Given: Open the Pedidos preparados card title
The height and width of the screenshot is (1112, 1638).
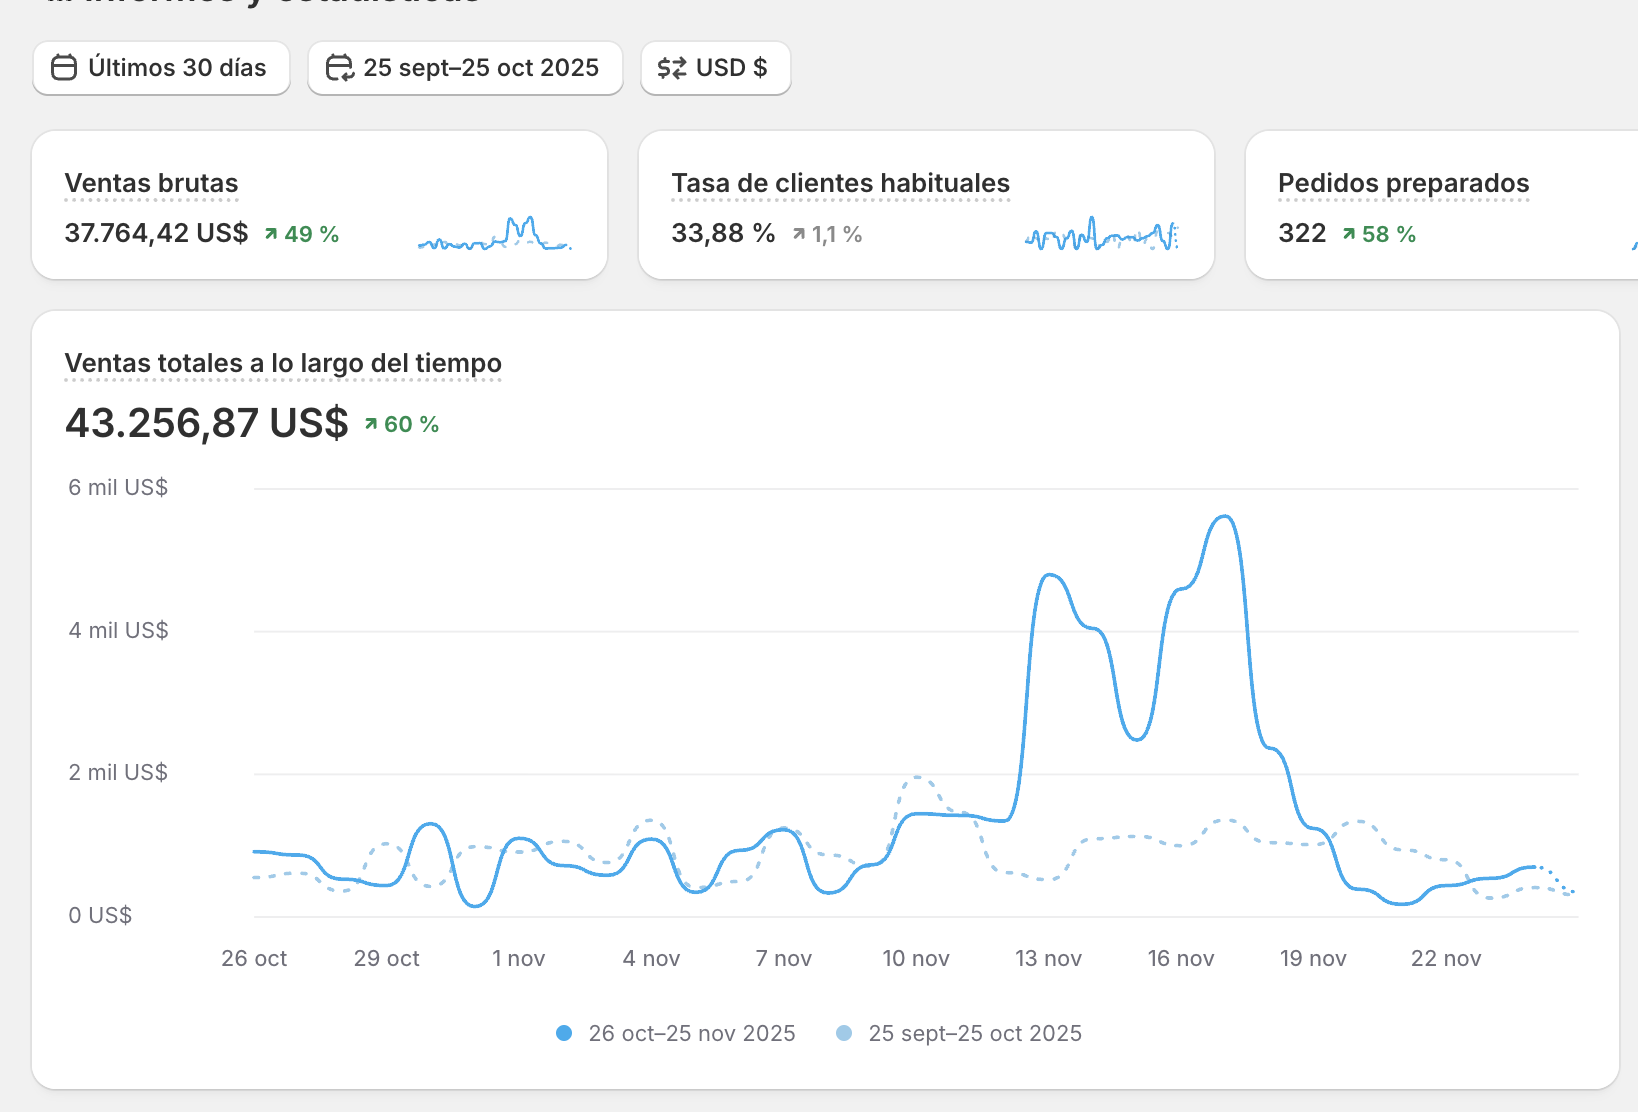Looking at the screenshot, I should 1403,183.
